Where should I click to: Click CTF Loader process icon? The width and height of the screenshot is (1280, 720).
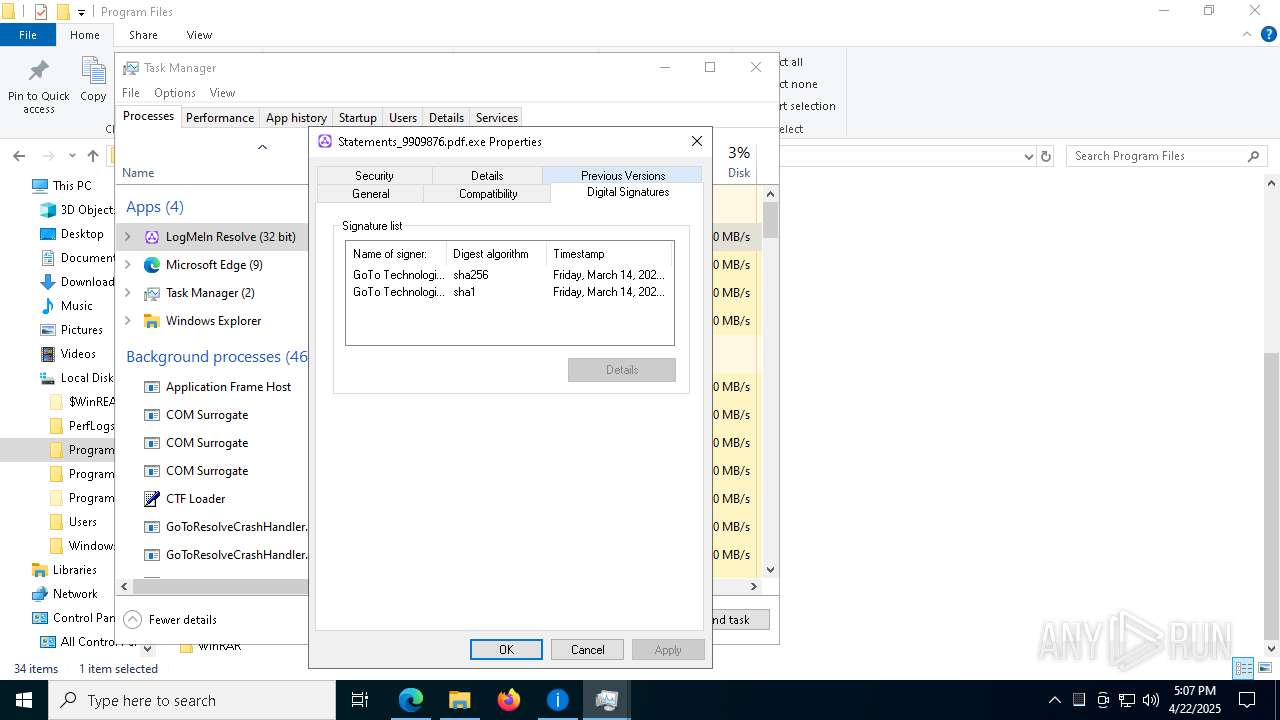pos(152,499)
